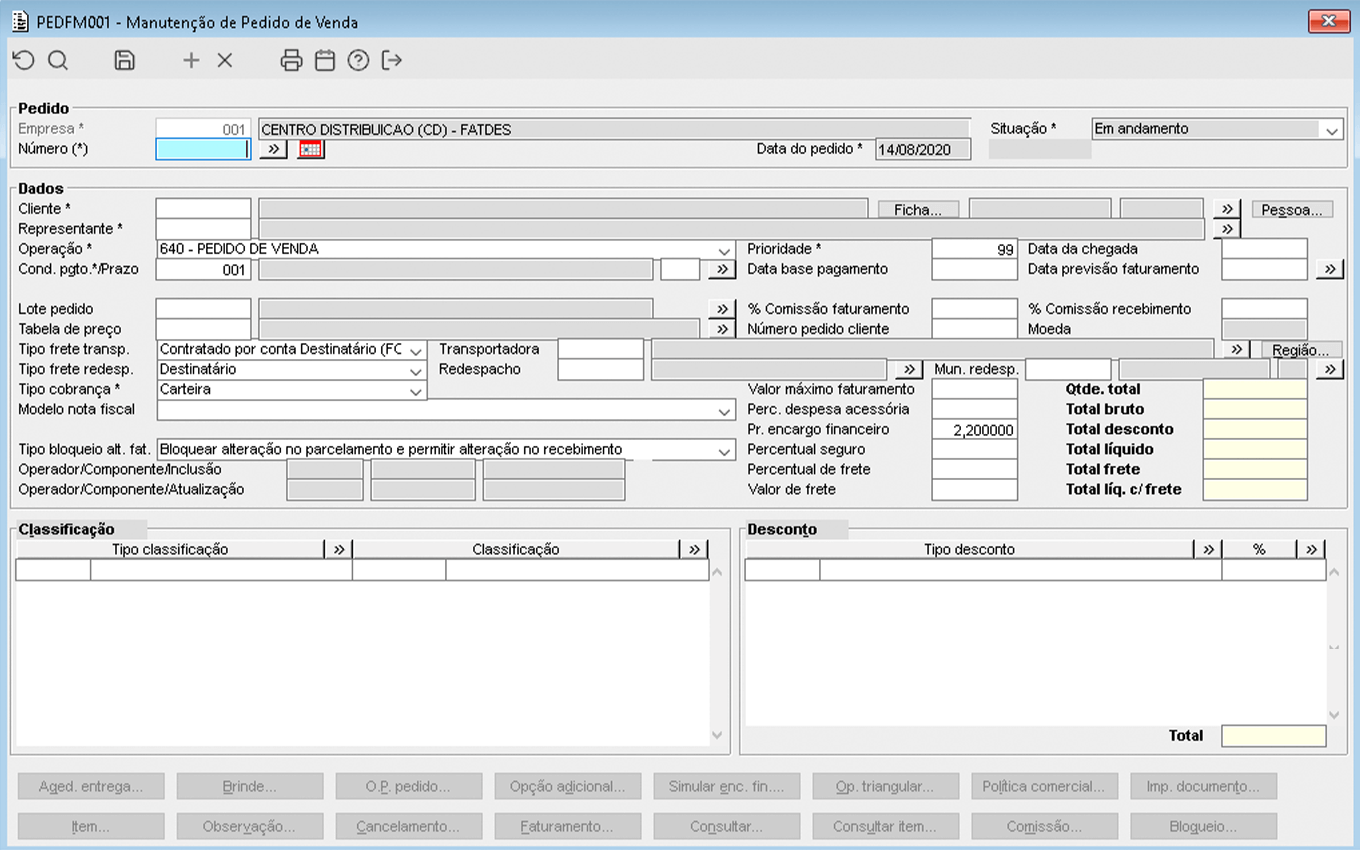Add a new record with the plus icon
Viewport: 1360px width, 850px height.
(x=191, y=61)
